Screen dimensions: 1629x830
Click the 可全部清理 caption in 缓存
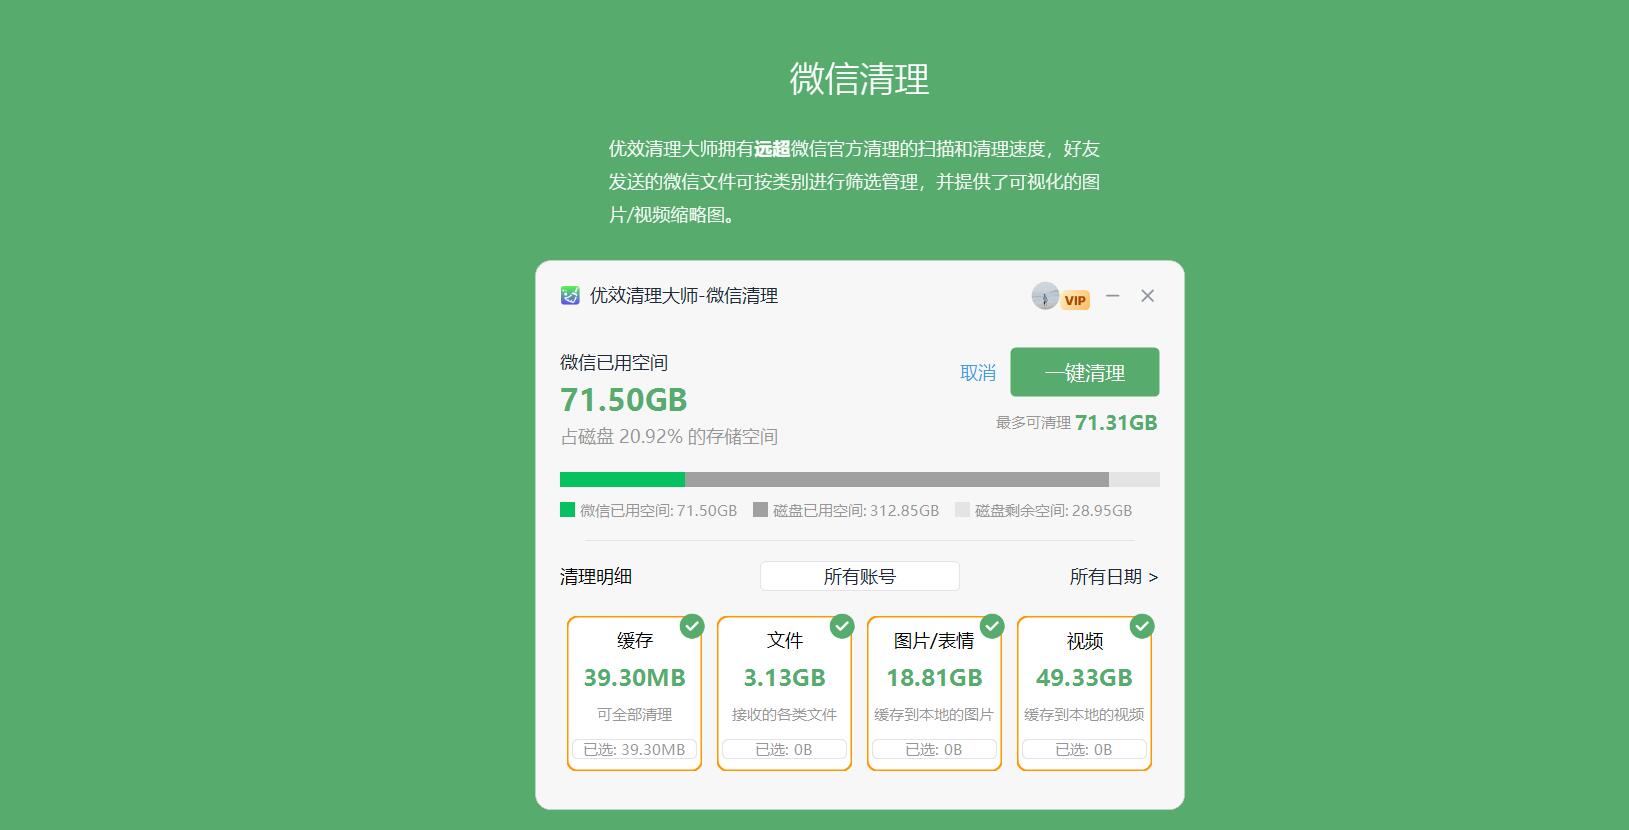tap(635, 715)
